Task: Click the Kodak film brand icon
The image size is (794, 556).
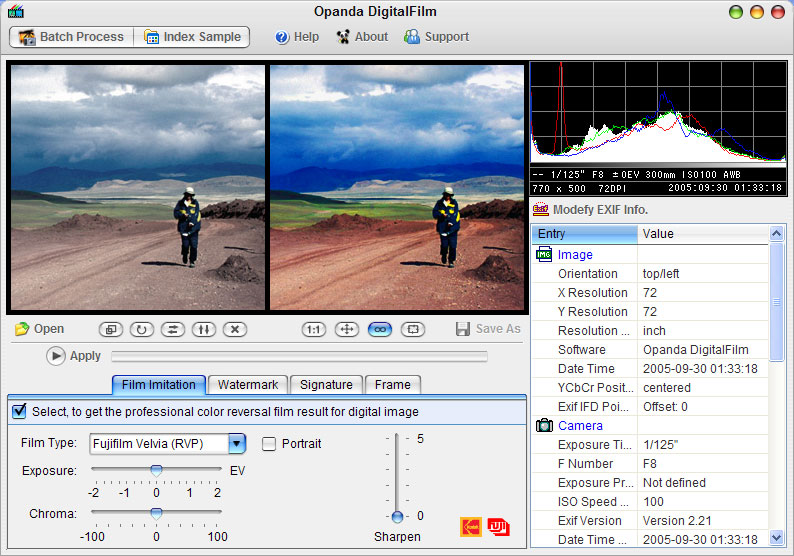Action: tap(471, 527)
